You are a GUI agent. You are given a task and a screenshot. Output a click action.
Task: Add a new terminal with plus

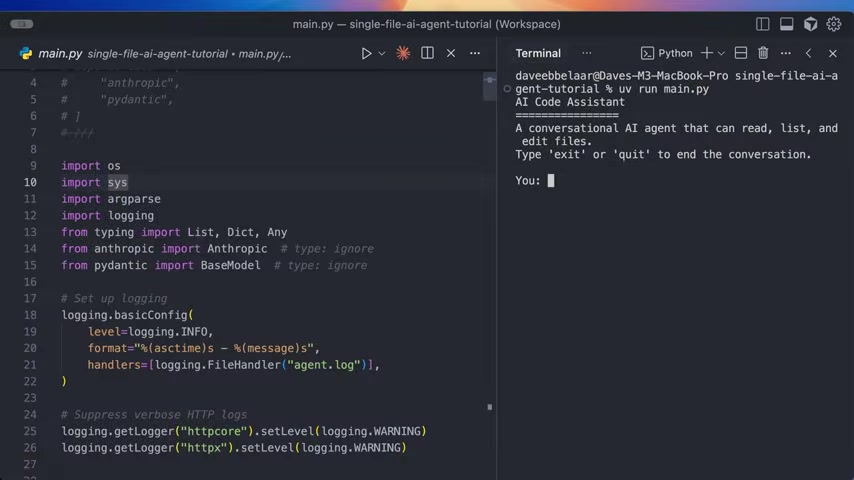coord(706,53)
